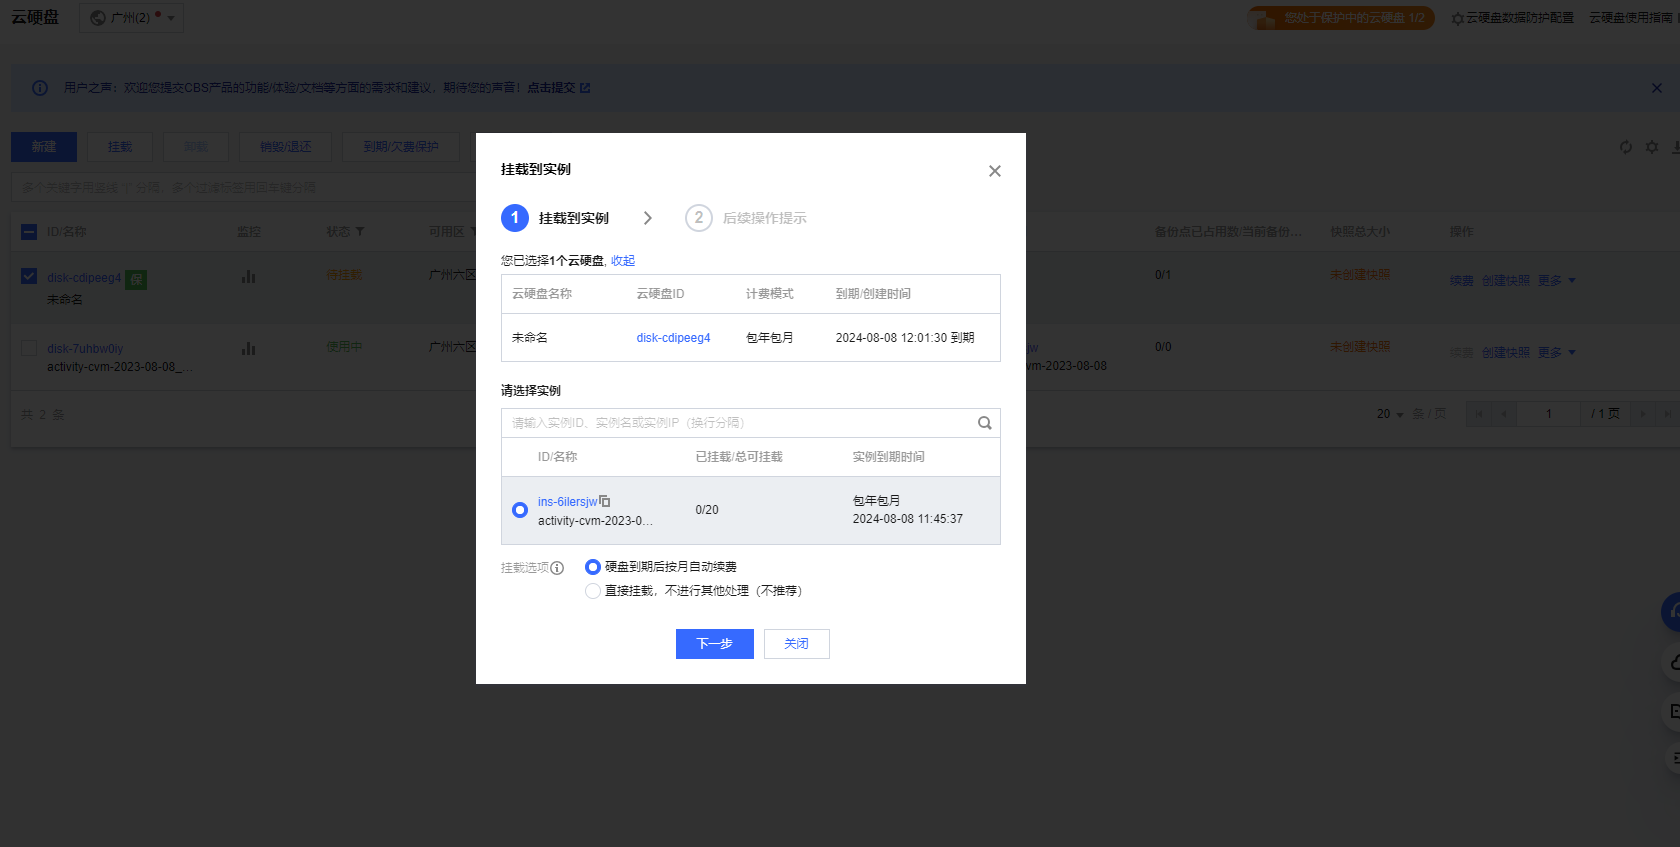This screenshot has width=1680, height=847.
Task: Uncheck the disk-cdipeeg4 row checkbox
Action: point(29,277)
